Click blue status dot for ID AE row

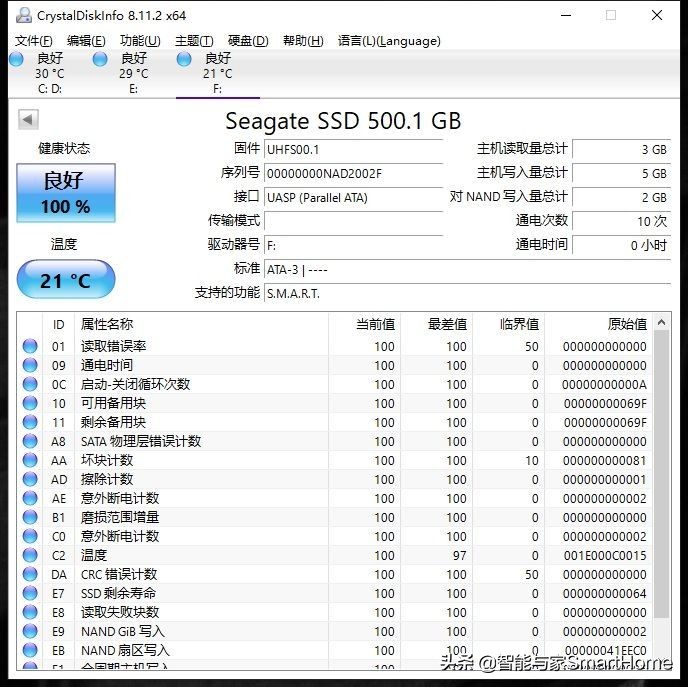point(30,498)
